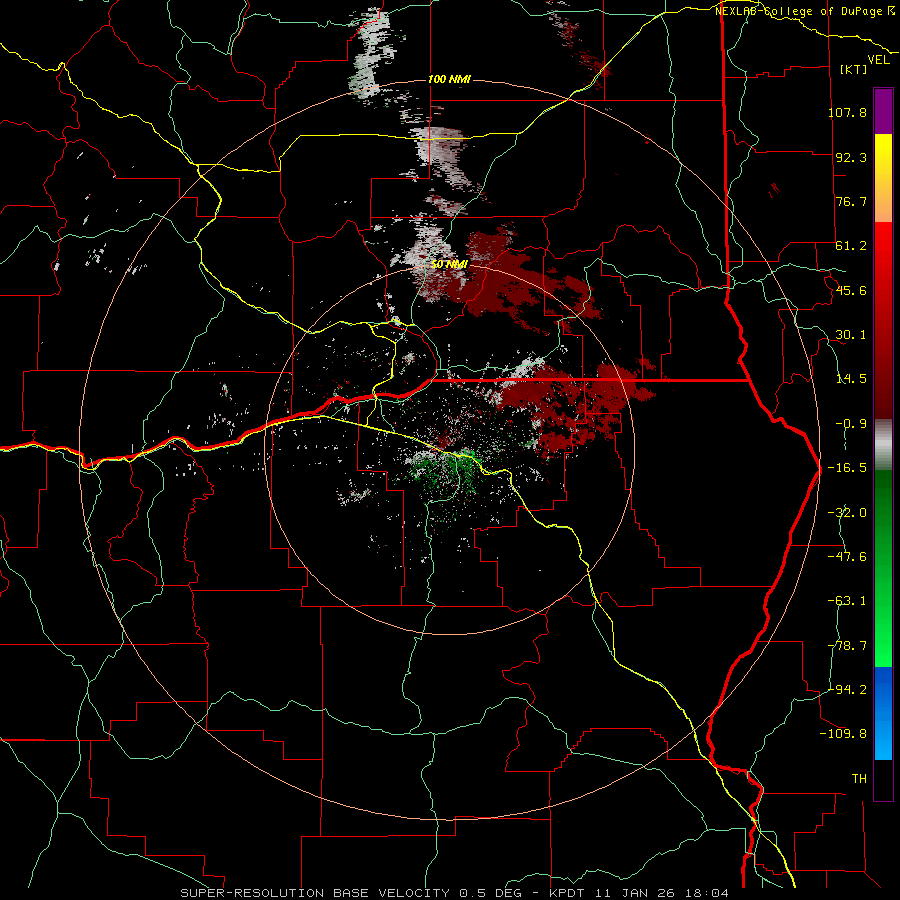Click the 14.5 legend value
This screenshot has width=900, height=900.
[851, 379]
